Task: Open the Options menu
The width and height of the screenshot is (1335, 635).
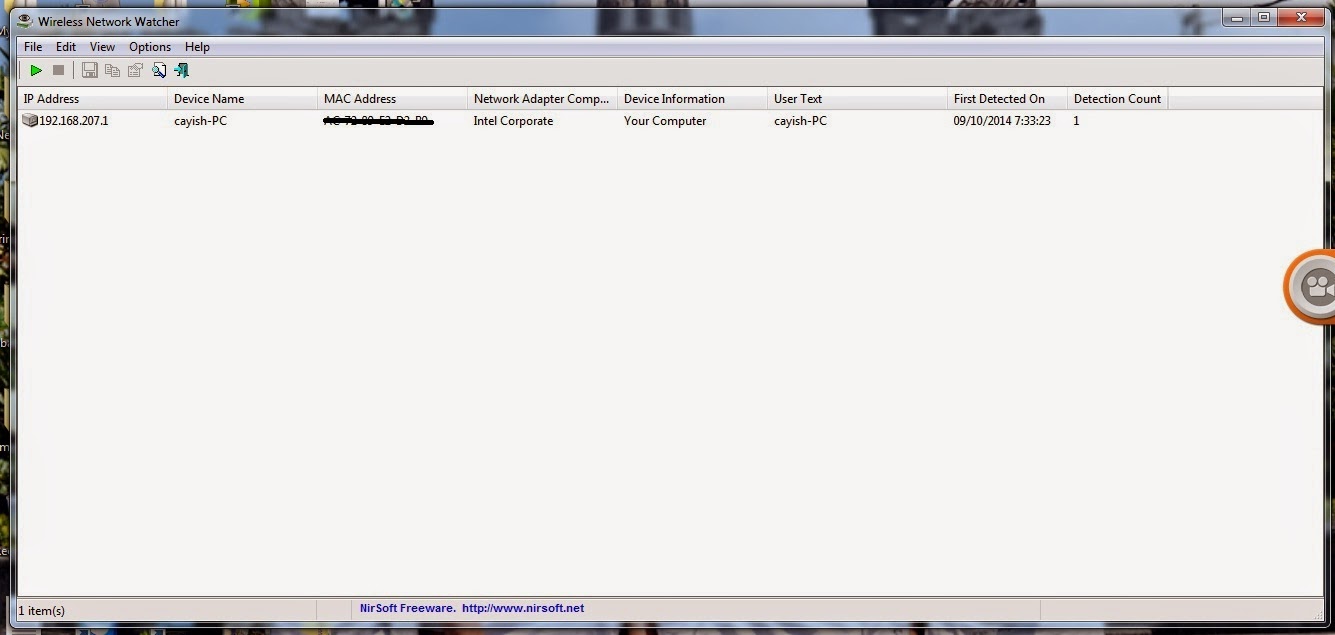Action: click(150, 47)
